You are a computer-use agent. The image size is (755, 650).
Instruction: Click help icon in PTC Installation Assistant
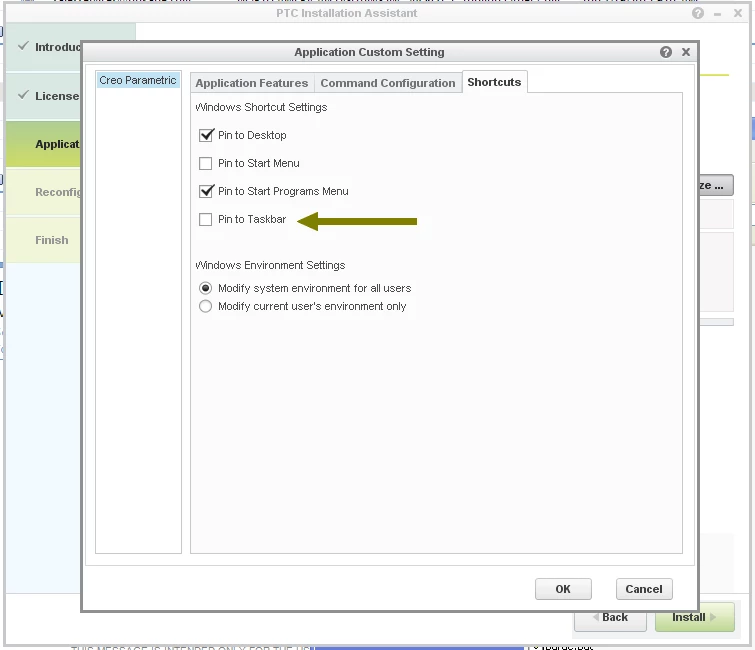(698, 13)
